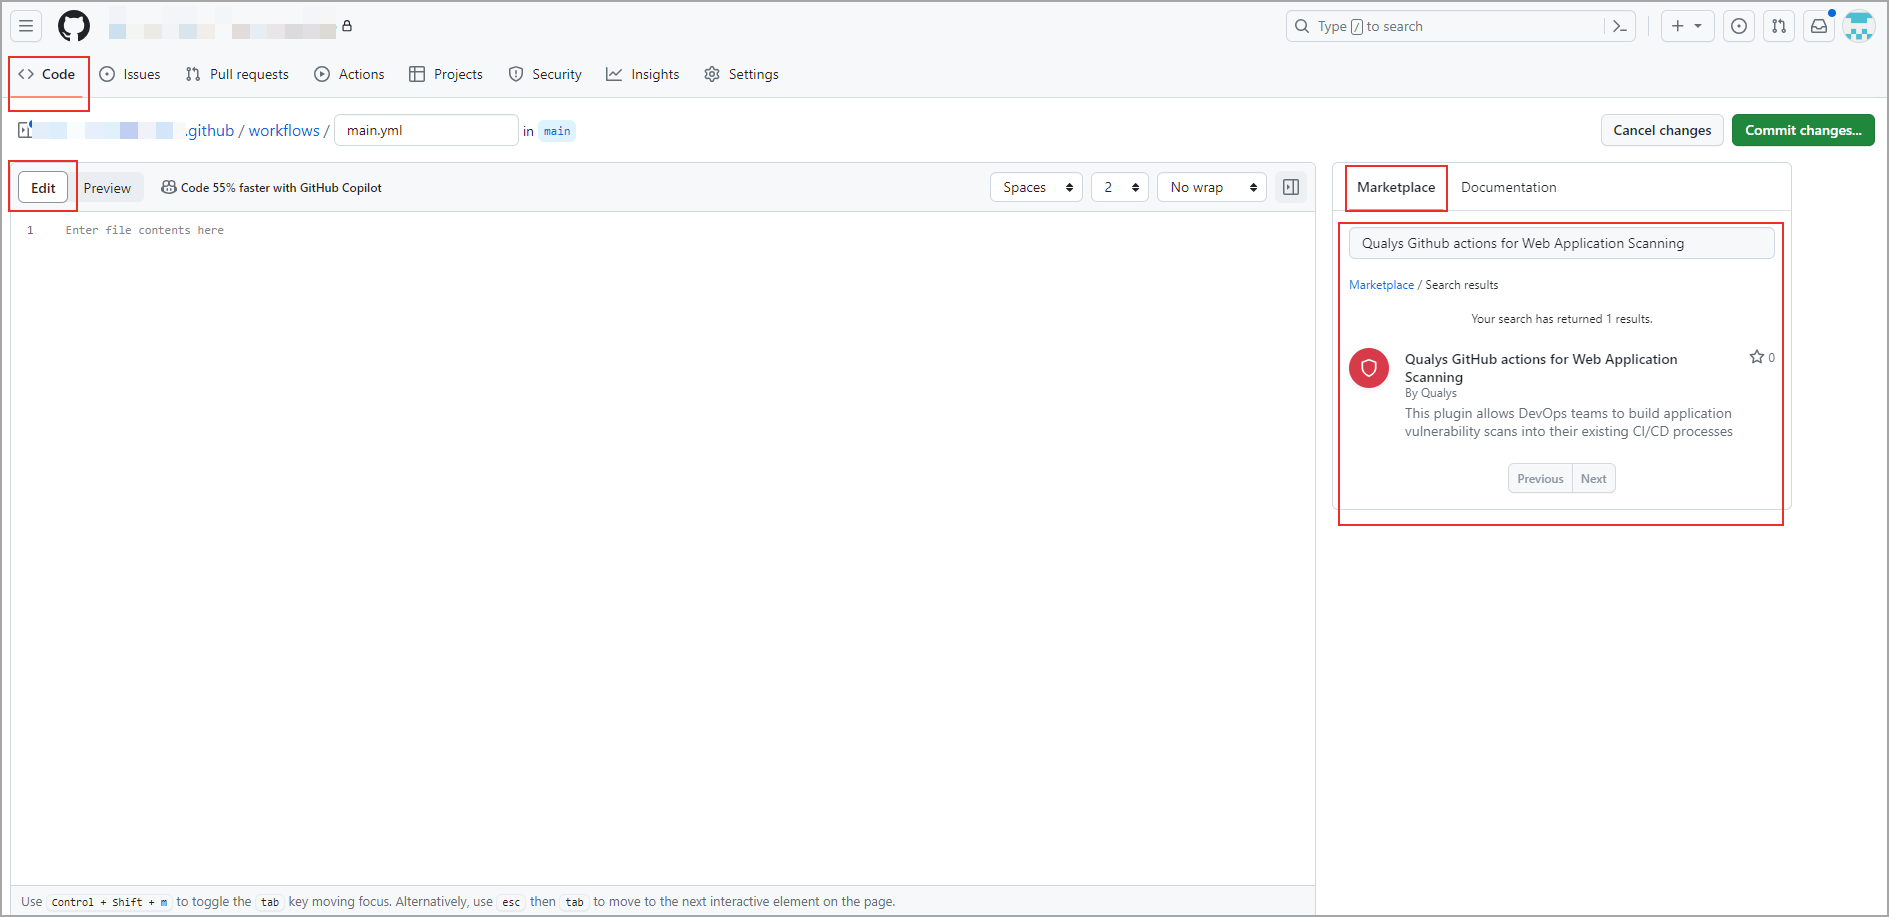This screenshot has width=1889, height=917.
Task: Open the Insights tab
Action: tap(643, 74)
